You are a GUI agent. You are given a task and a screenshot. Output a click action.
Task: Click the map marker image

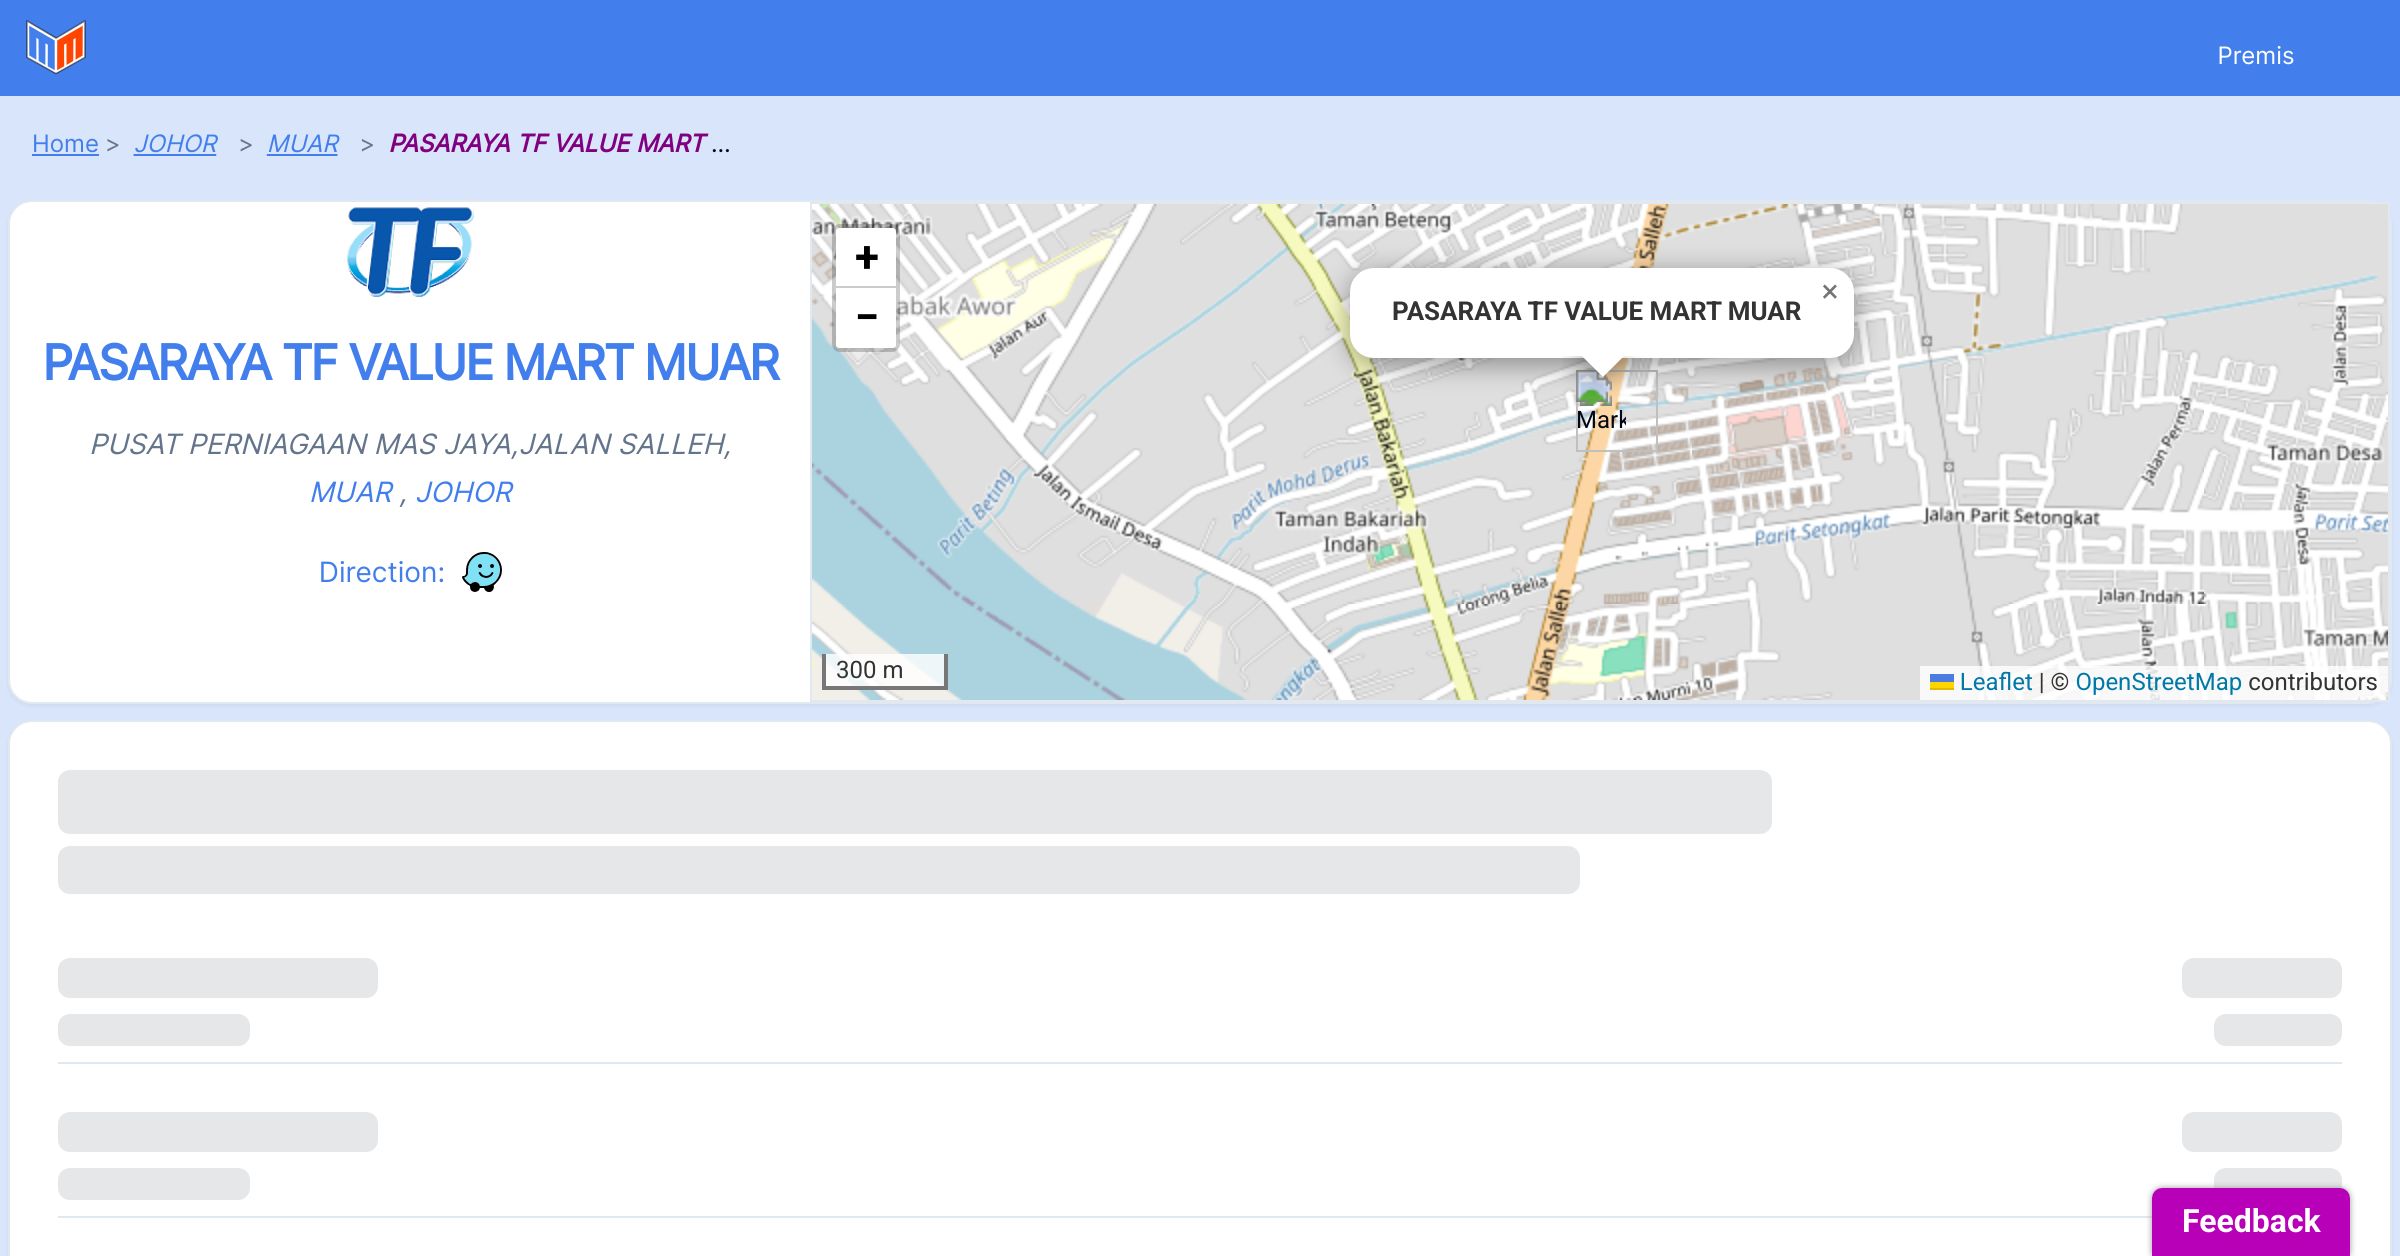point(1600,405)
